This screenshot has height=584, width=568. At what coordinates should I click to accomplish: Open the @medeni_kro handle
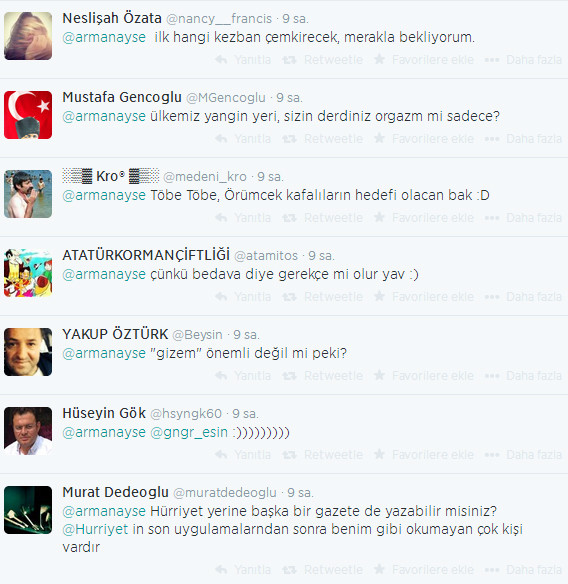205,177
